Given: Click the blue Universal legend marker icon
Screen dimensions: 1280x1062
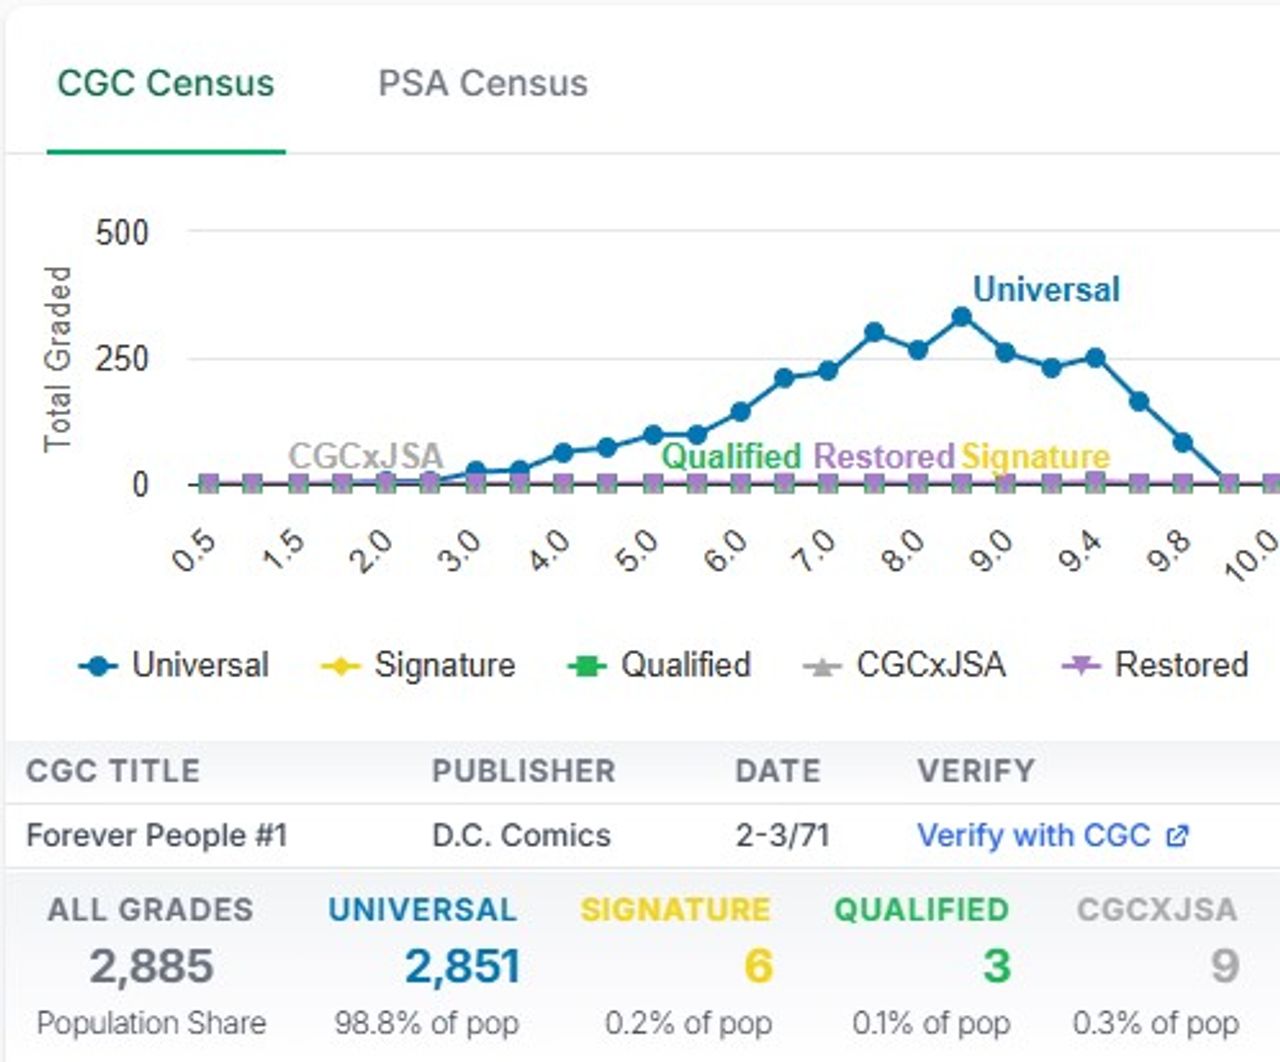Looking at the screenshot, I should coord(98,666).
